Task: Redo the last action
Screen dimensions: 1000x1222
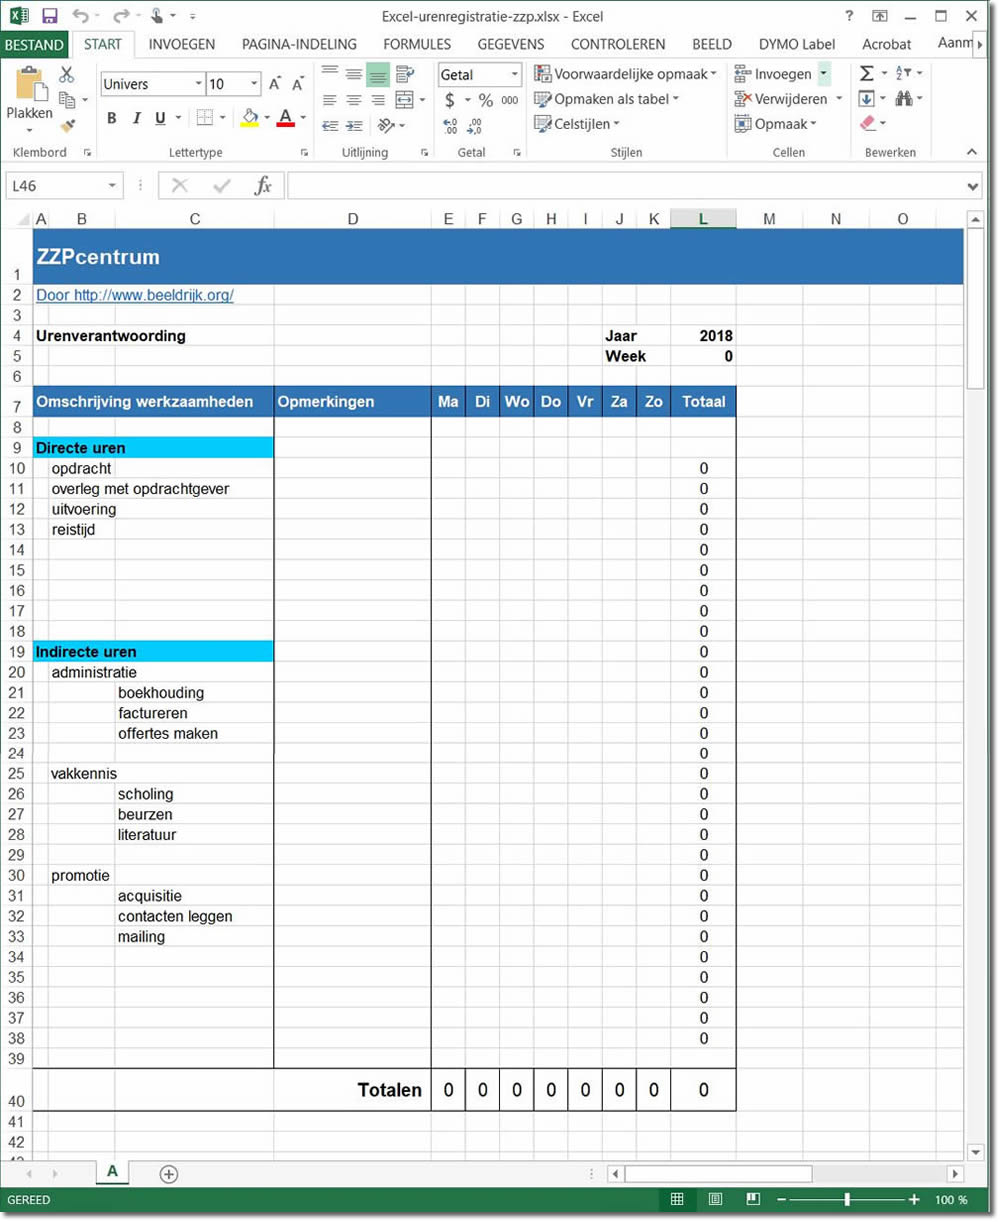Action: coord(121,16)
